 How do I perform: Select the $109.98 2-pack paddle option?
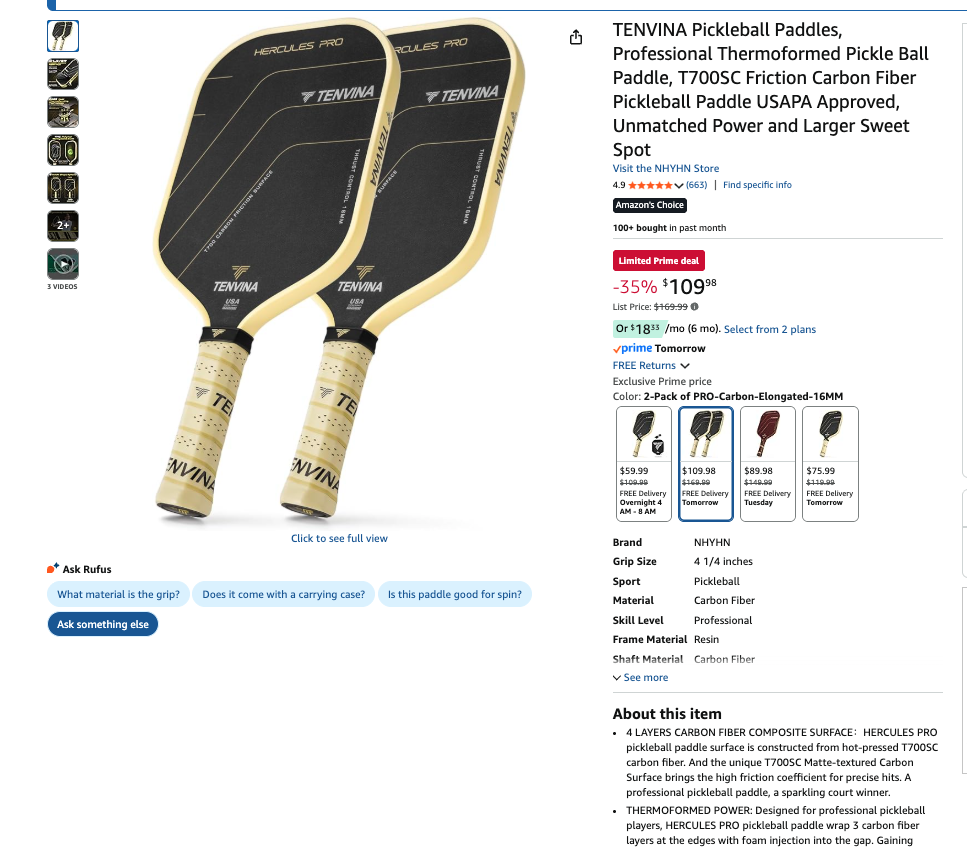(x=706, y=464)
